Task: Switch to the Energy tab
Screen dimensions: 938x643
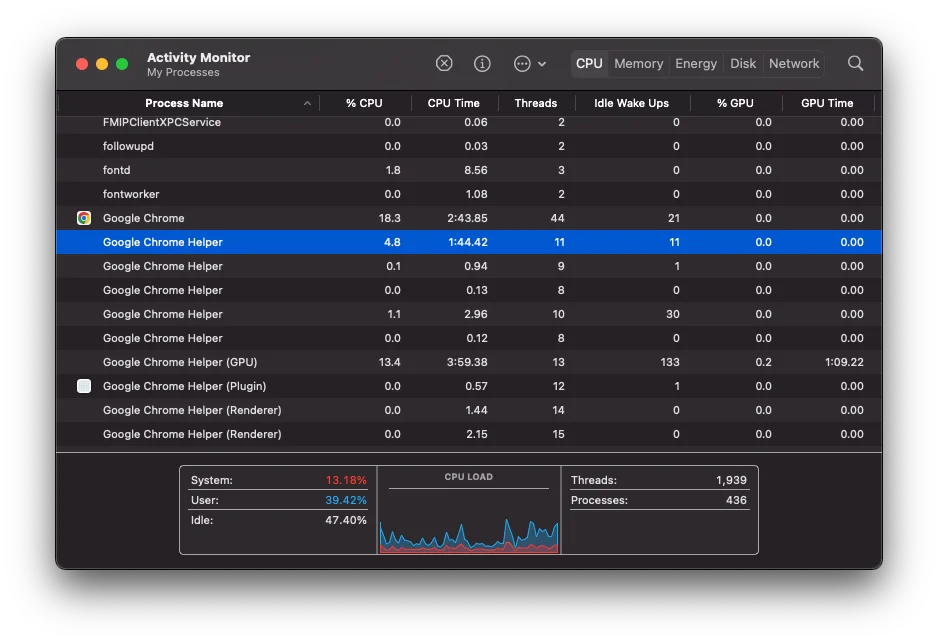Action: (696, 63)
